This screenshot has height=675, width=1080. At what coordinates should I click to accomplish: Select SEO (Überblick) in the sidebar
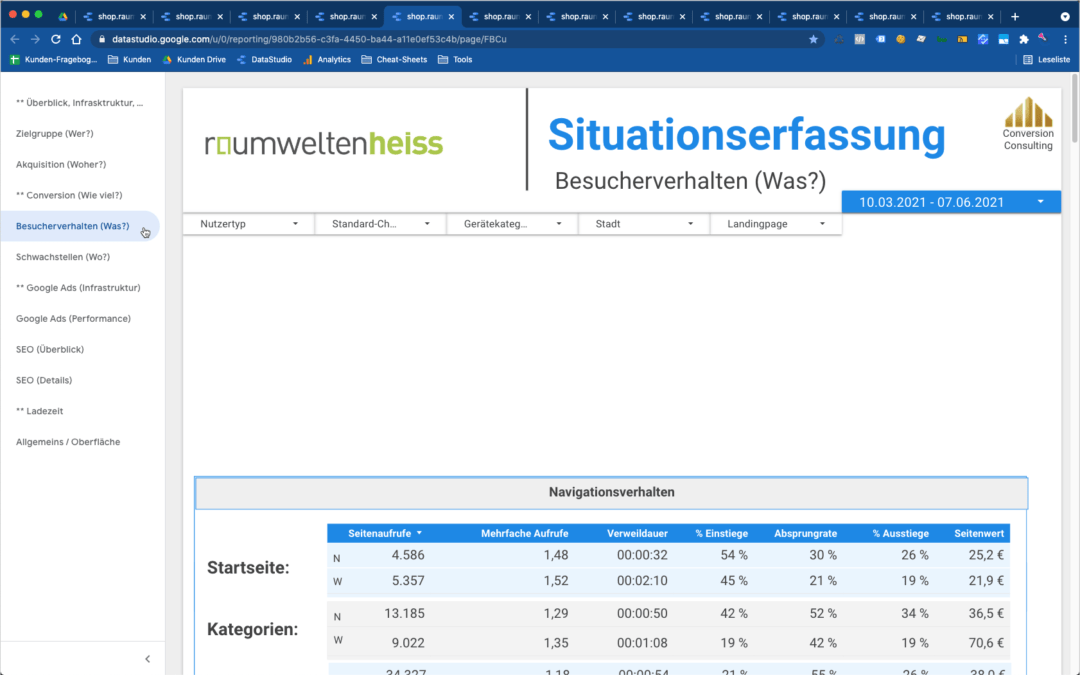[x=49, y=349]
